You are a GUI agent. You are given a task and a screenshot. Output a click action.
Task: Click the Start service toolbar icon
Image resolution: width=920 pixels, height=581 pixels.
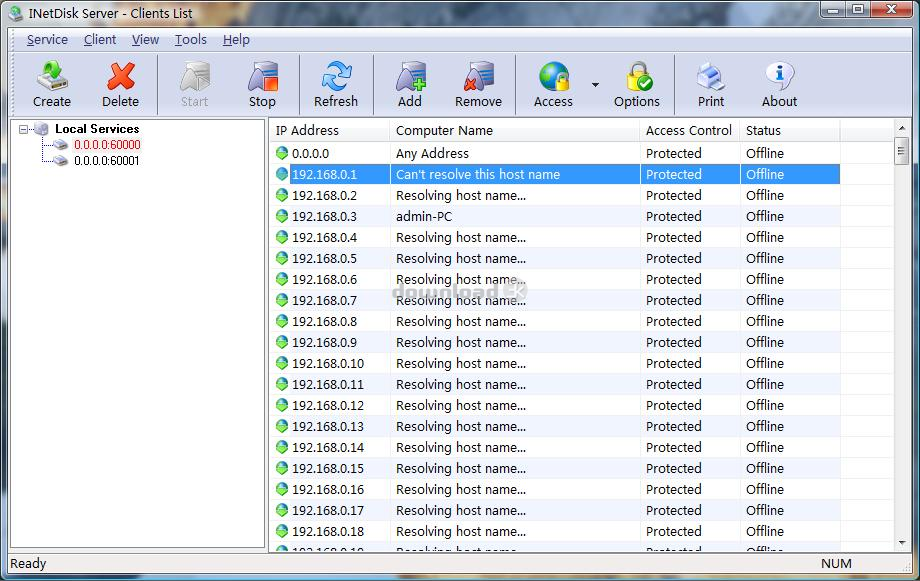tap(194, 76)
